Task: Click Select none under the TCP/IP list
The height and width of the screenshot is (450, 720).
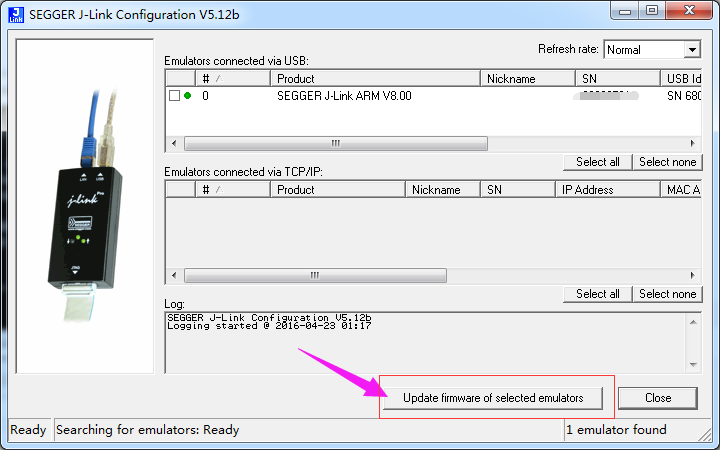Action: pyautogui.click(x=668, y=294)
